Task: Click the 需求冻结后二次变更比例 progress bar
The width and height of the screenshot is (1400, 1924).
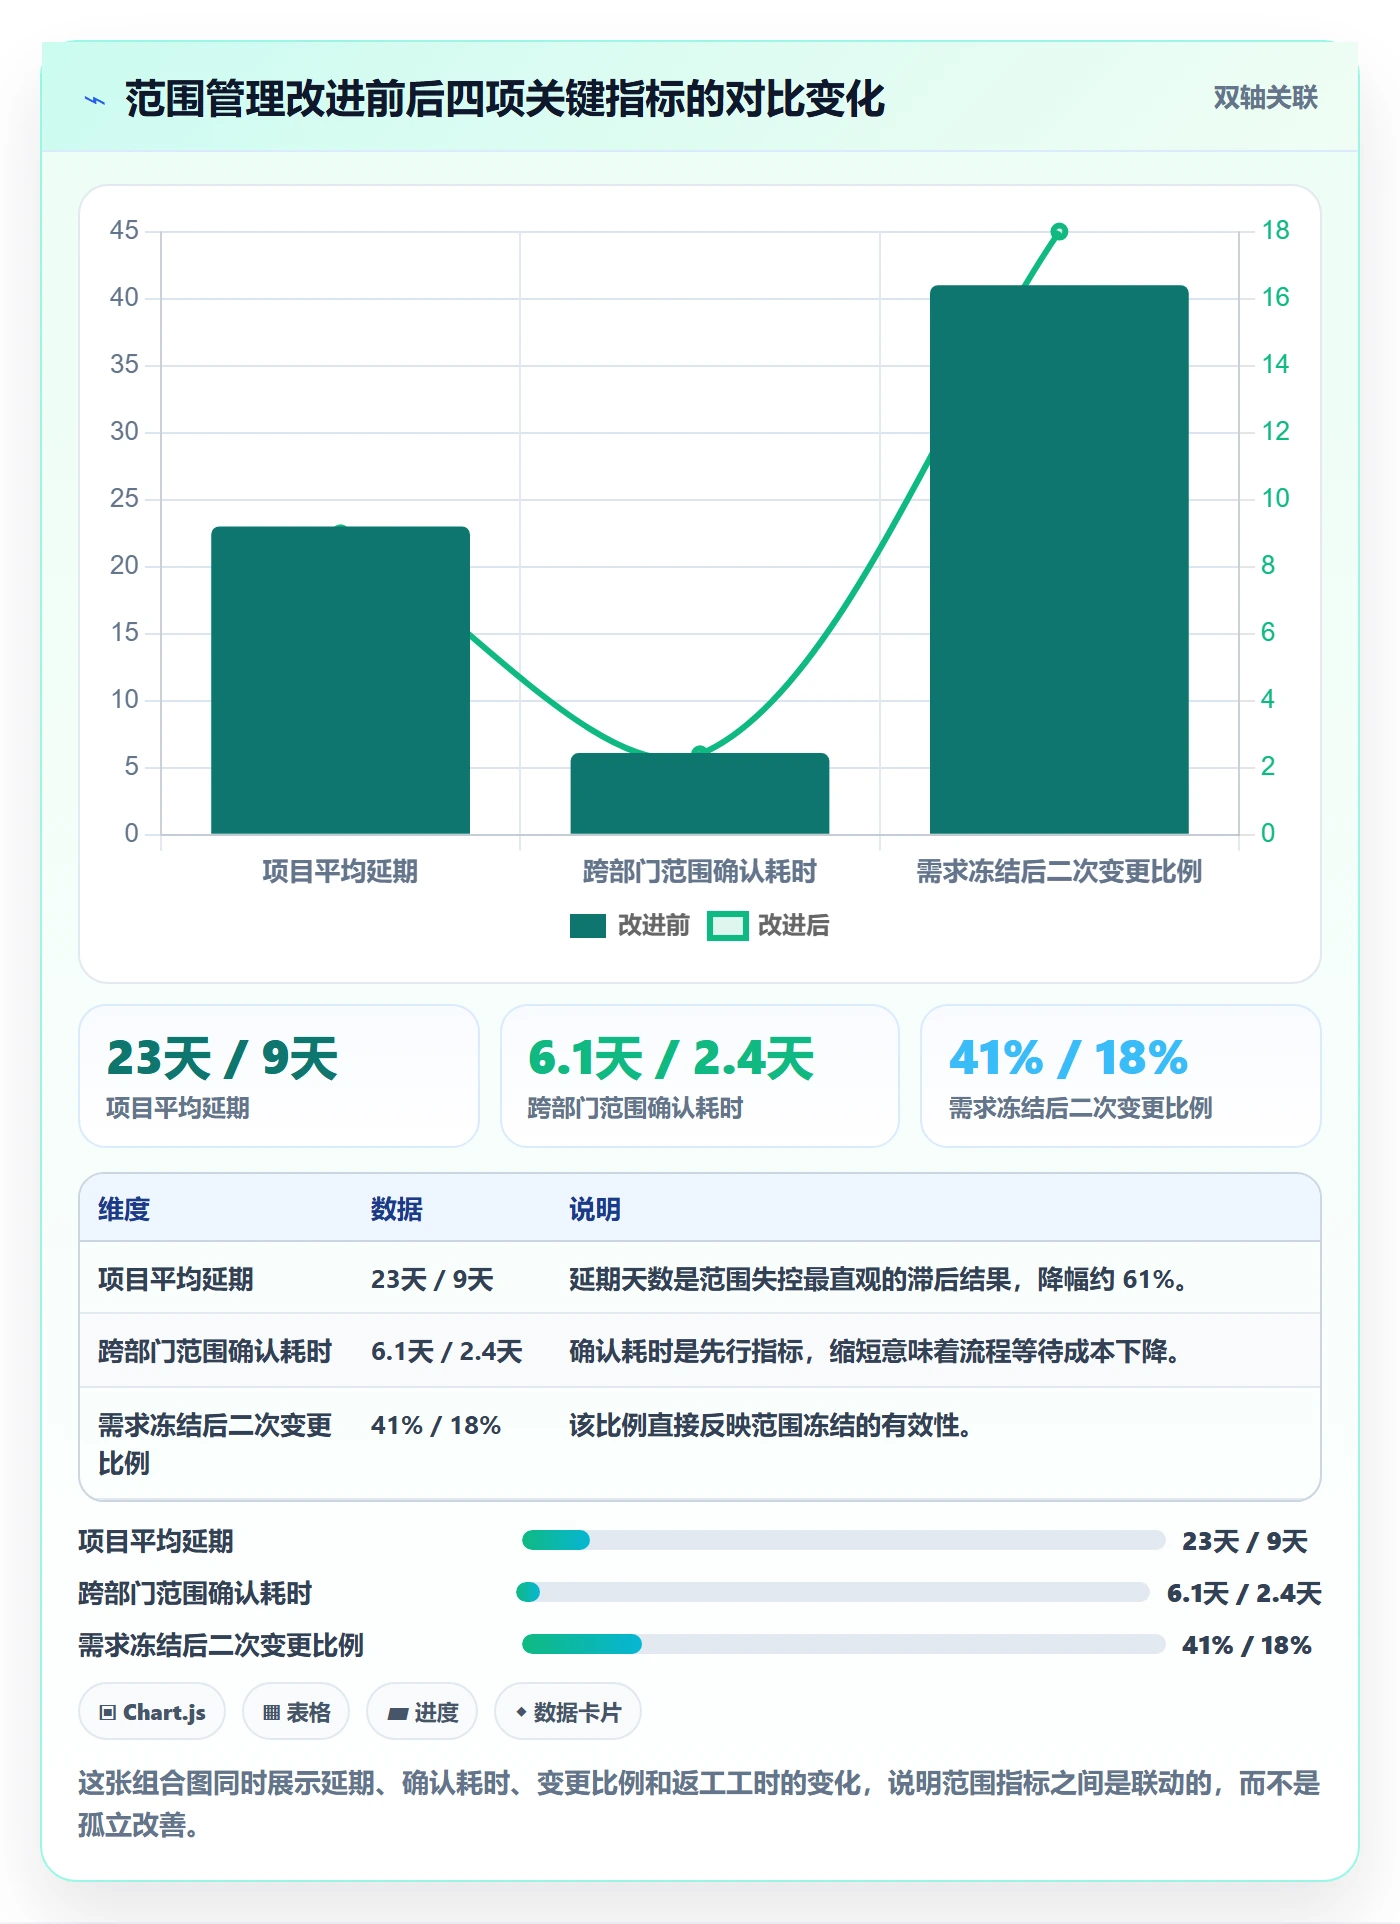Action: 843,1644
